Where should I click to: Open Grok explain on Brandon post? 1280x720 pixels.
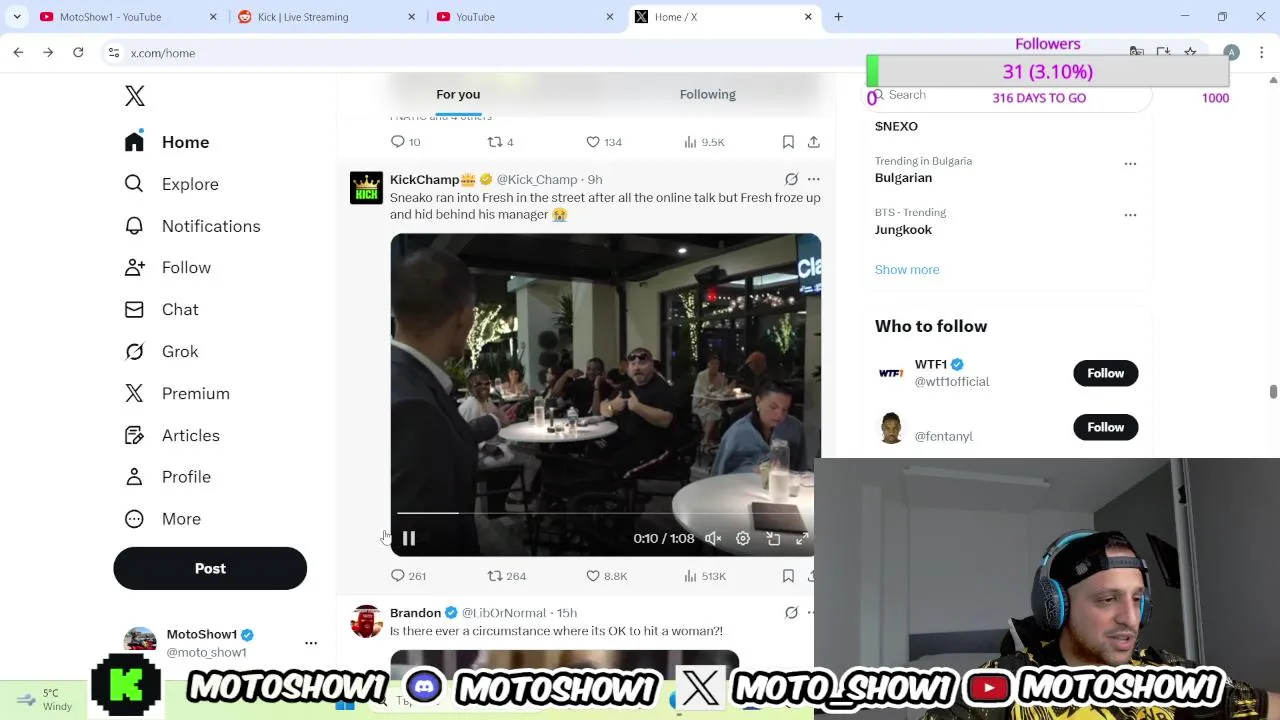coord(791,613)
